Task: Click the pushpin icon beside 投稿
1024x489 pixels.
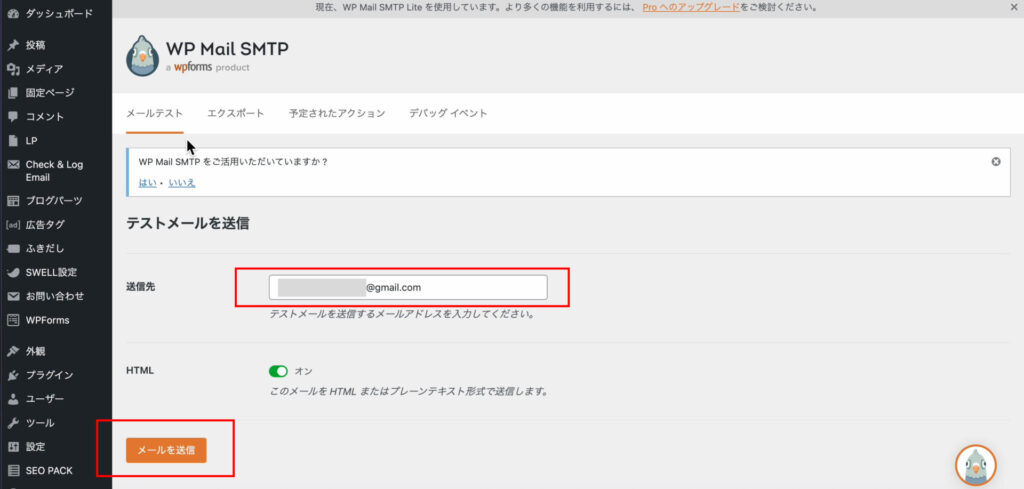Action: point(13,45)
